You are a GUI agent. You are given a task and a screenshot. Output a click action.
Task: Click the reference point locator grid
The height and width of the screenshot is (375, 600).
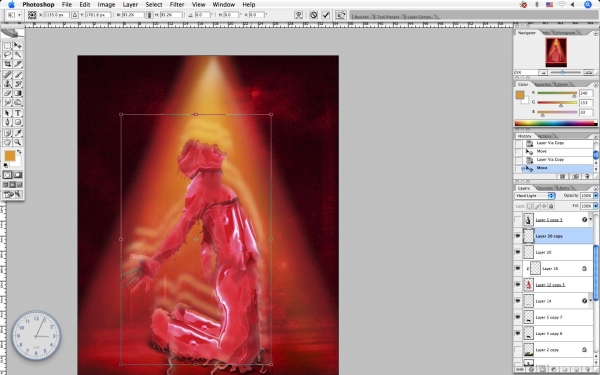coord(32,15)
